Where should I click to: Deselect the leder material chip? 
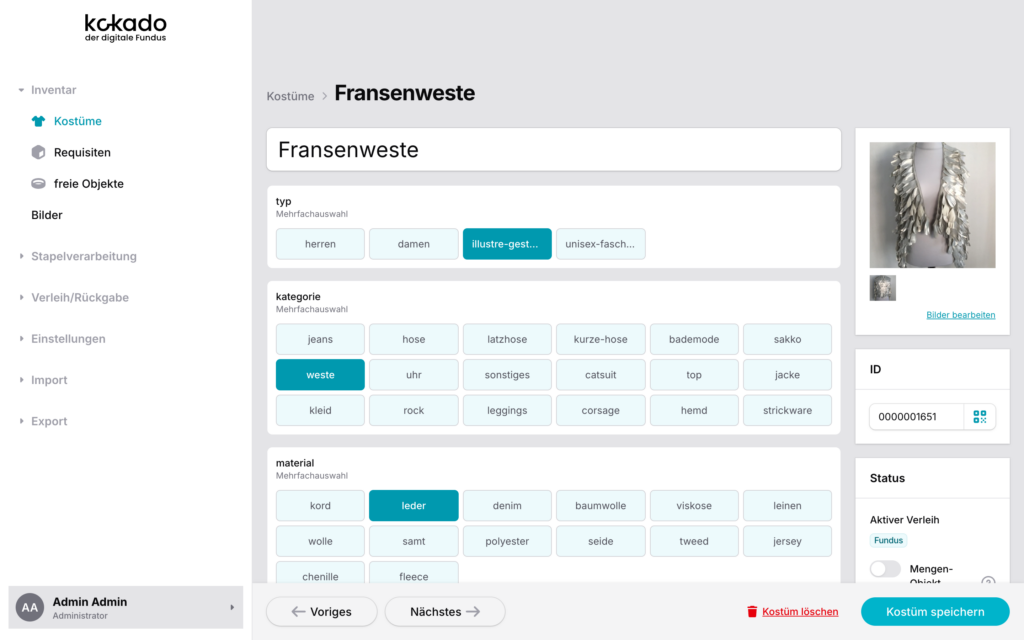click(x=413, y=505)
